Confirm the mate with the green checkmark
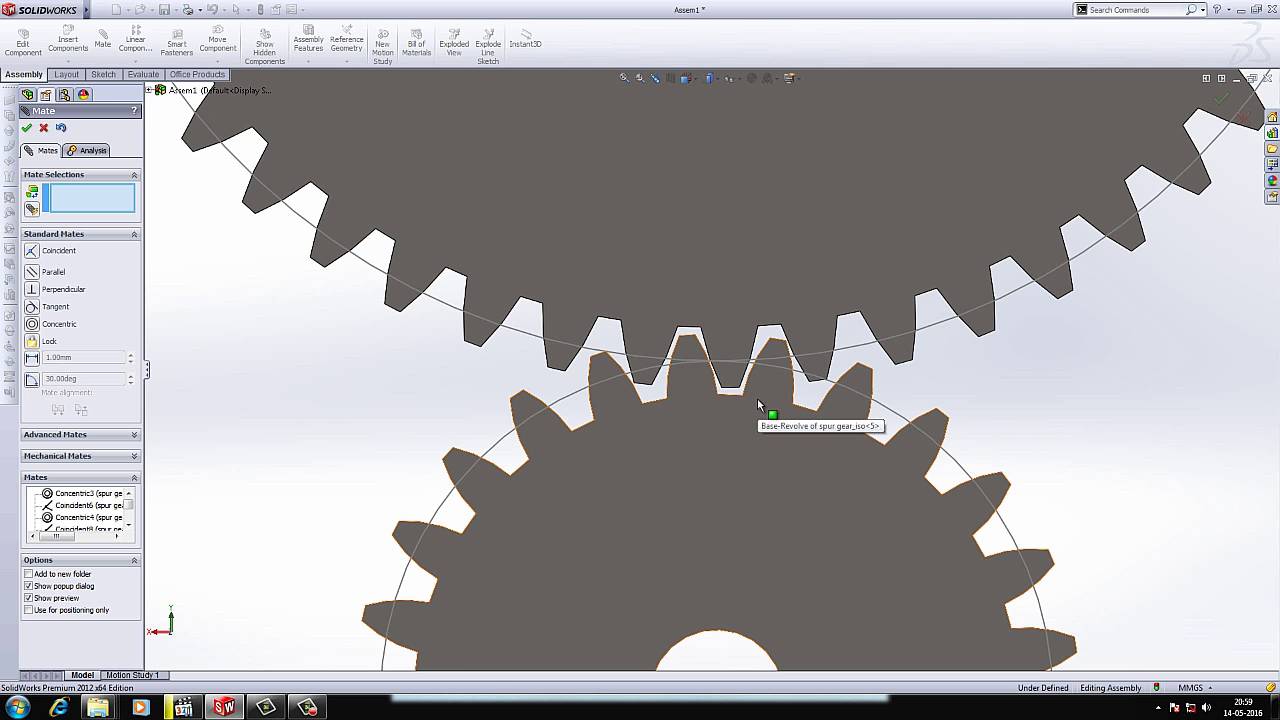This screenshot has height=720, width=1280. 27,128
